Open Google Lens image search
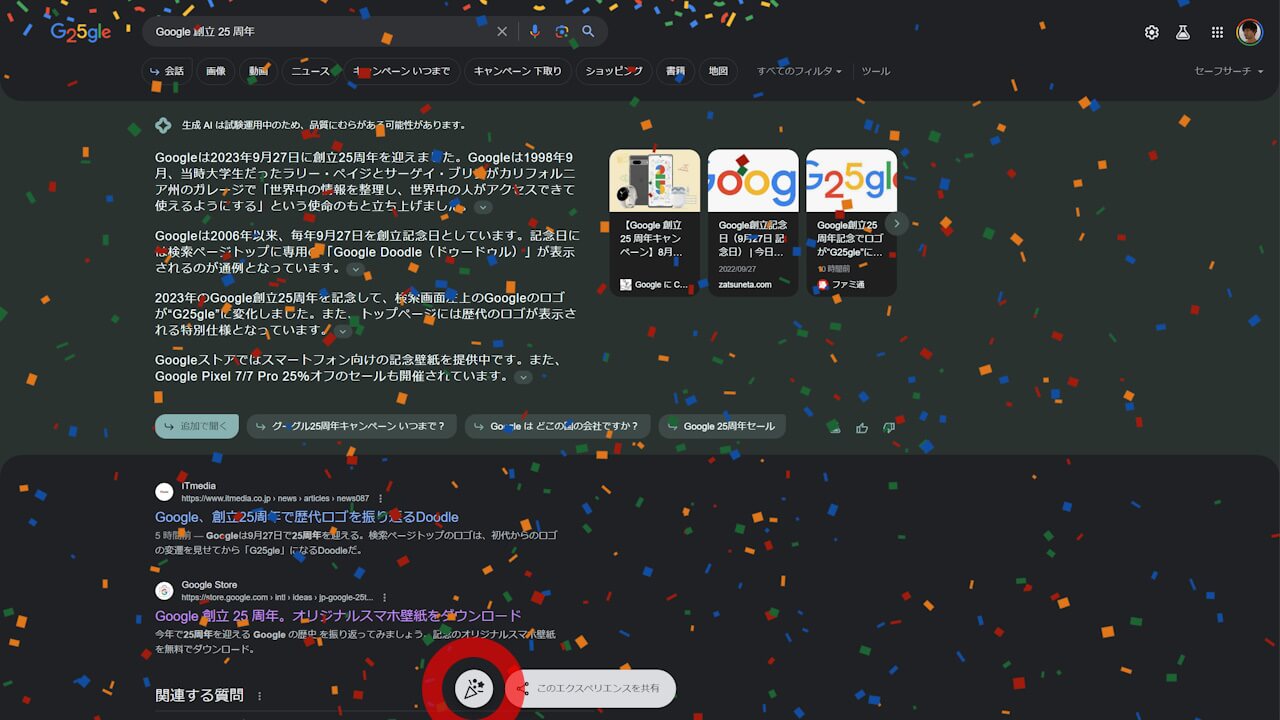 click(562, 31)
